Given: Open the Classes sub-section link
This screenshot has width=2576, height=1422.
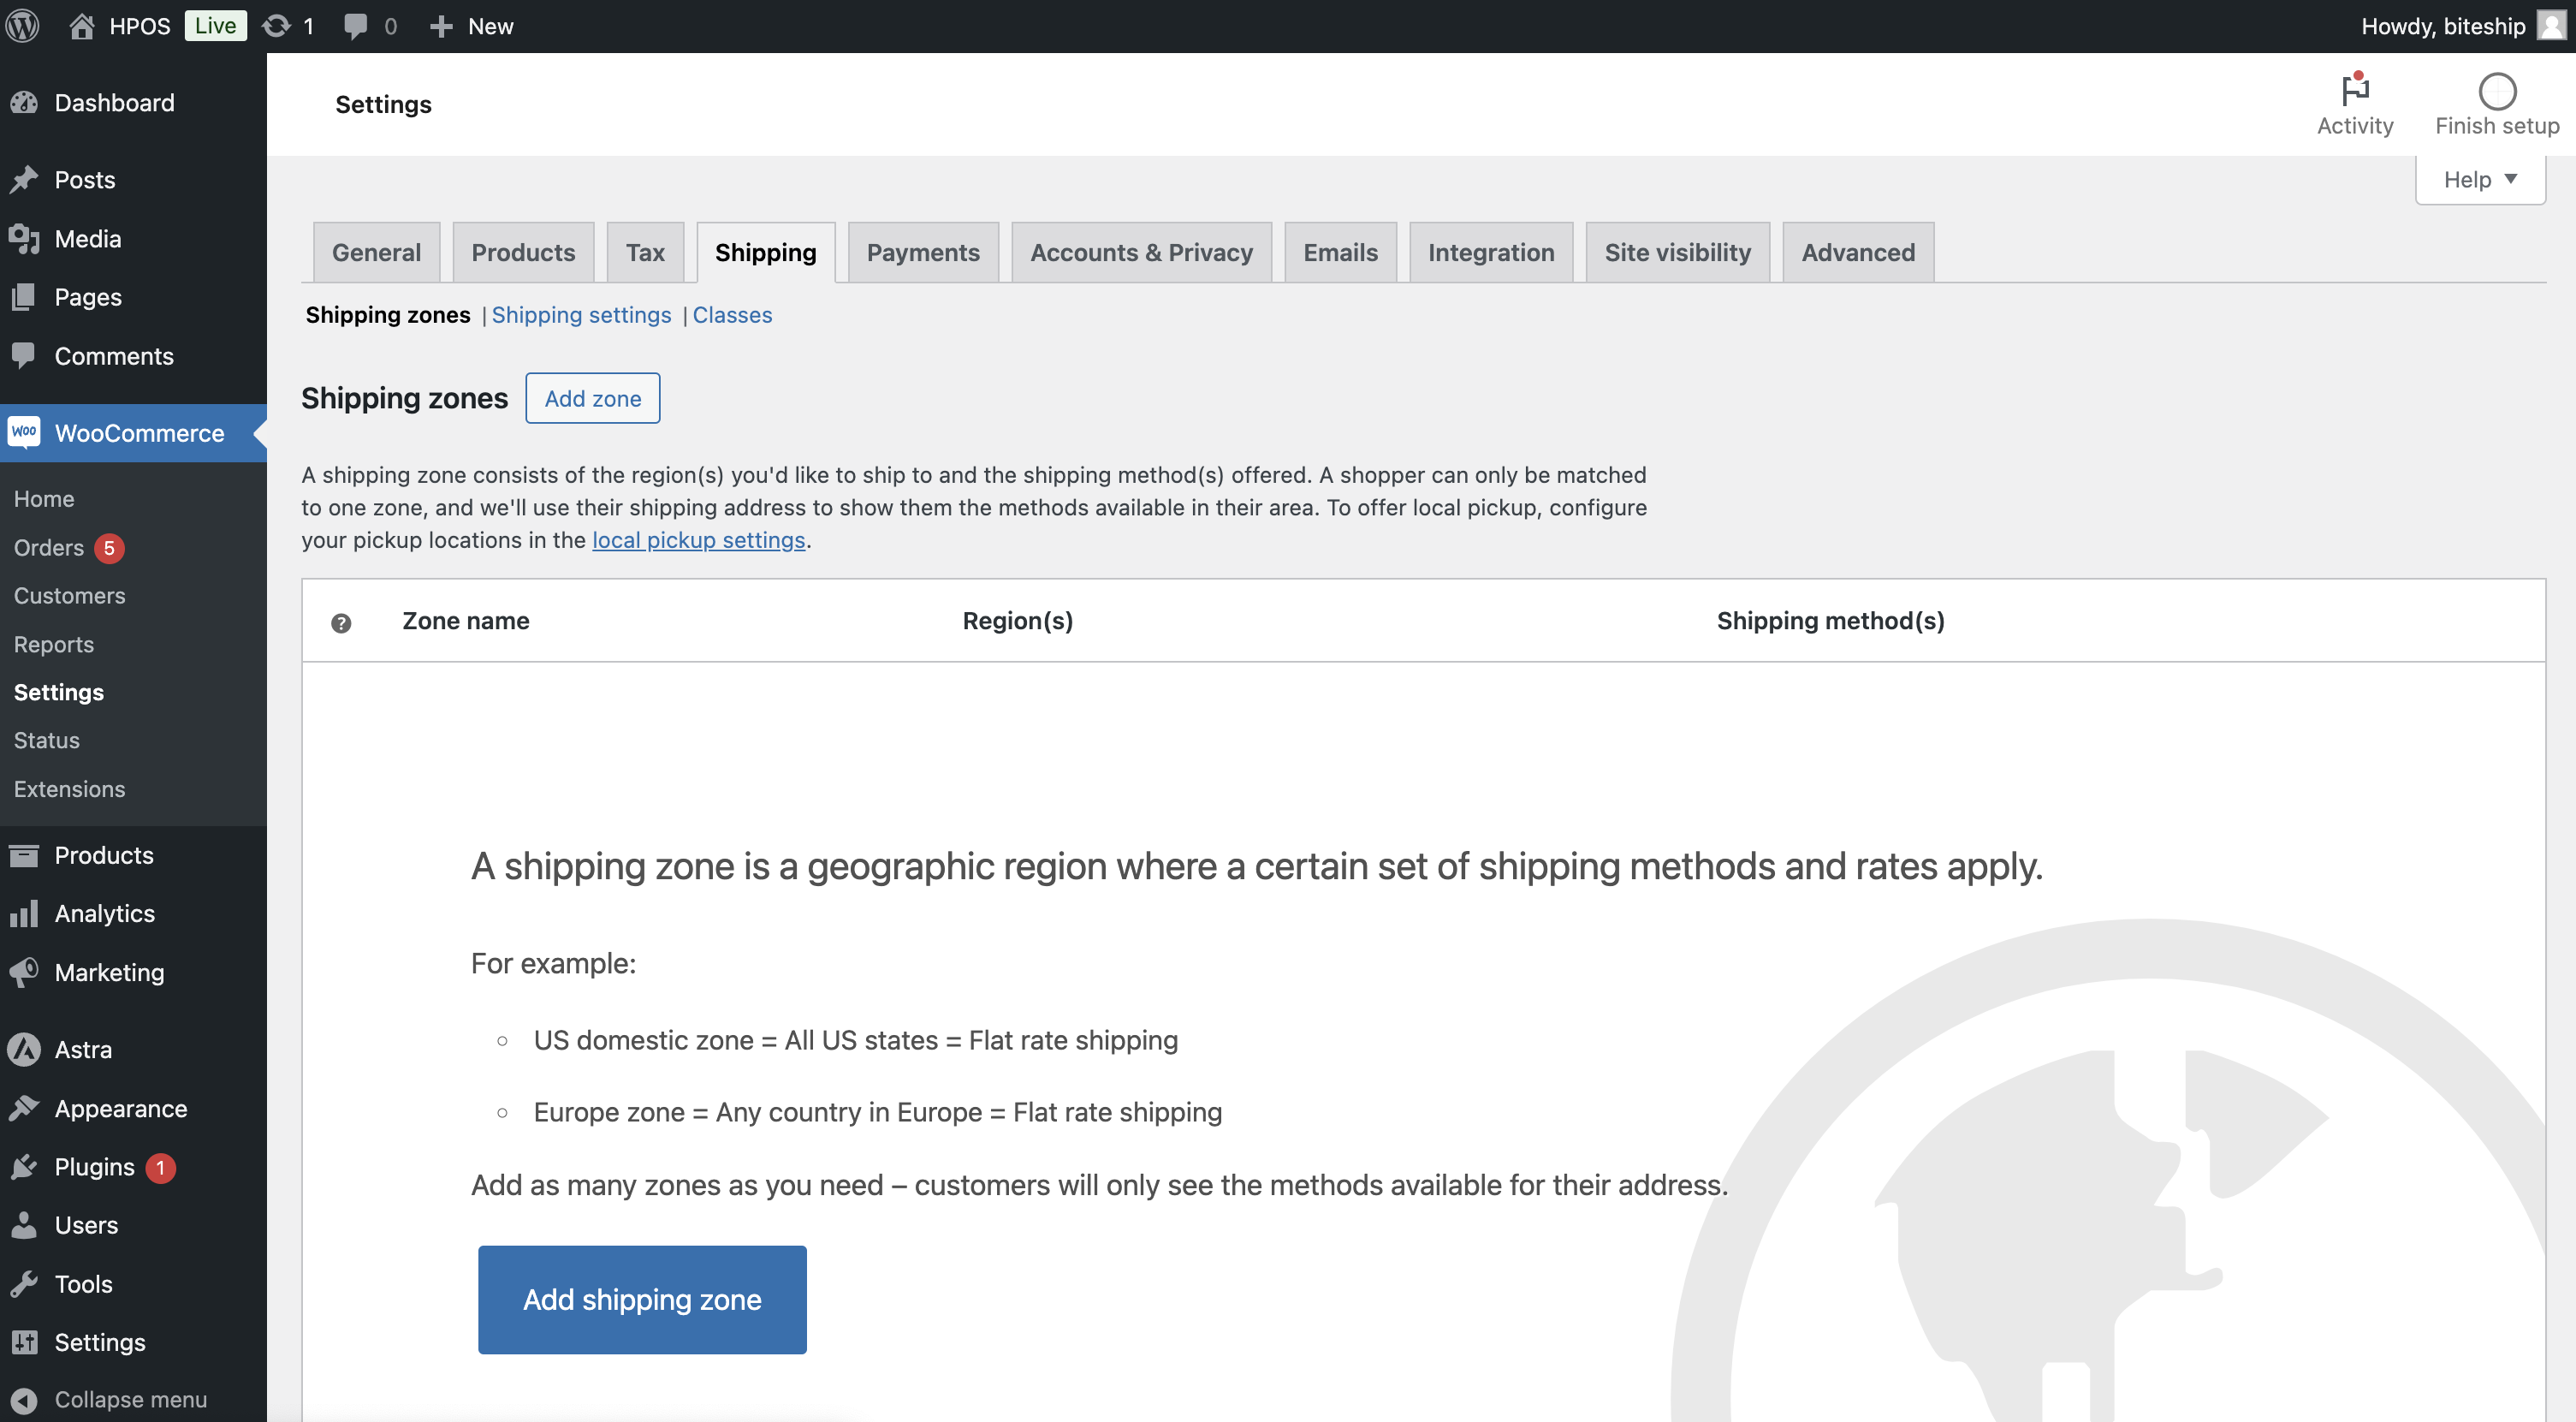Looking at the screenshot, I should [732, 315].
